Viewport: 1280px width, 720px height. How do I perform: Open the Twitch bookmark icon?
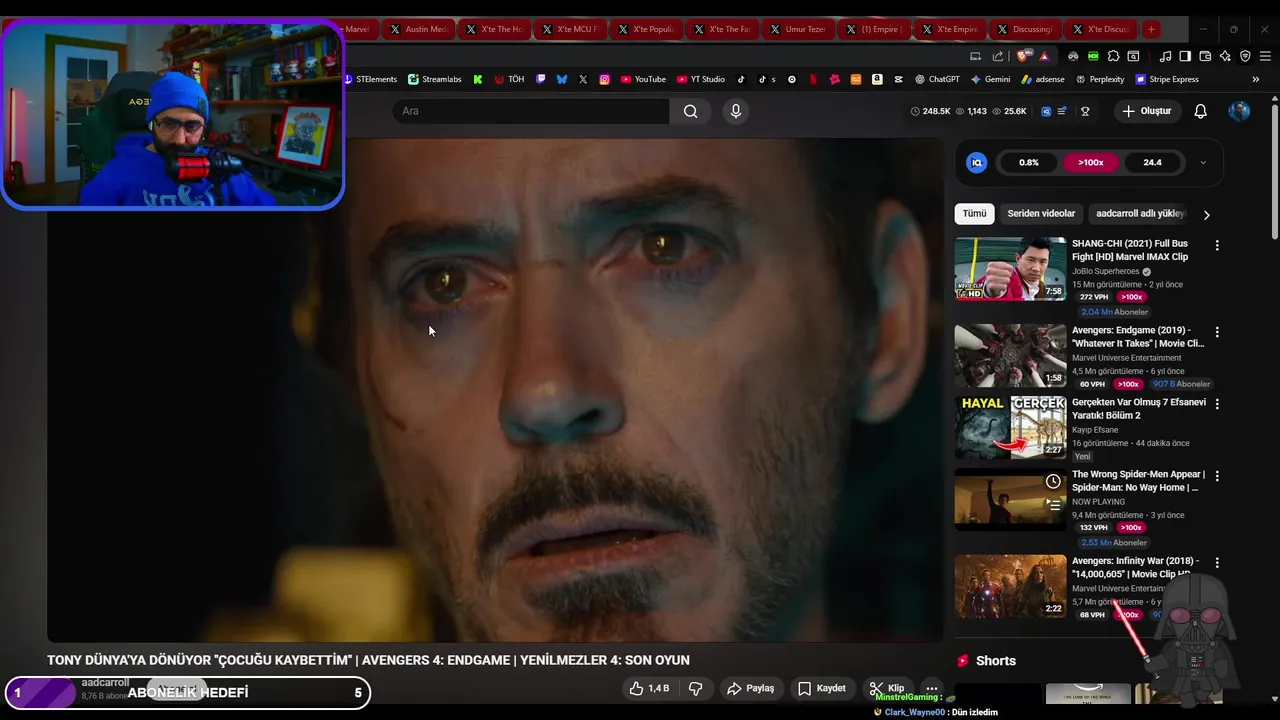[541, 79]
